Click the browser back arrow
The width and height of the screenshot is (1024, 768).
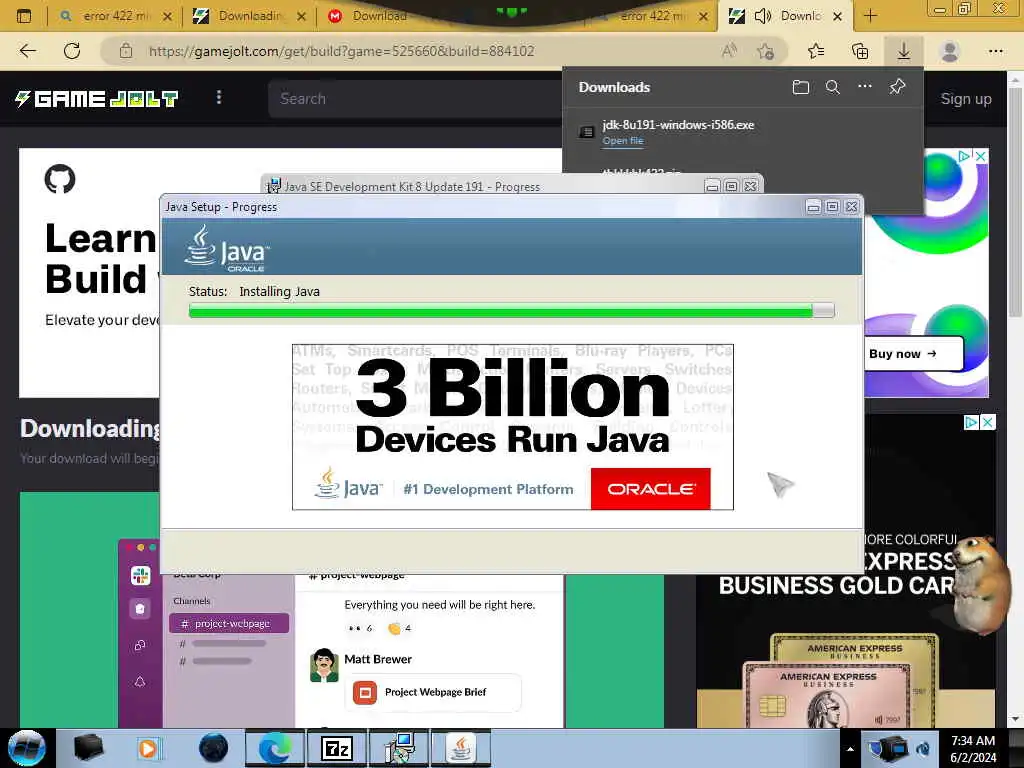coord(27,51)
